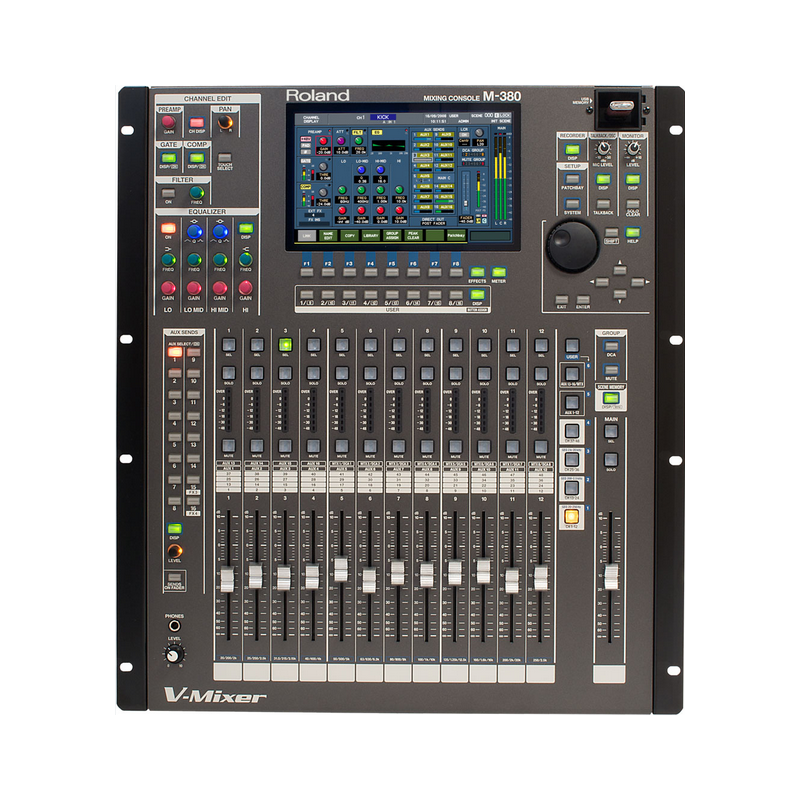Switch to the USER layer button
This screenshot has height=800, width=800.
[x=572, y=345]
